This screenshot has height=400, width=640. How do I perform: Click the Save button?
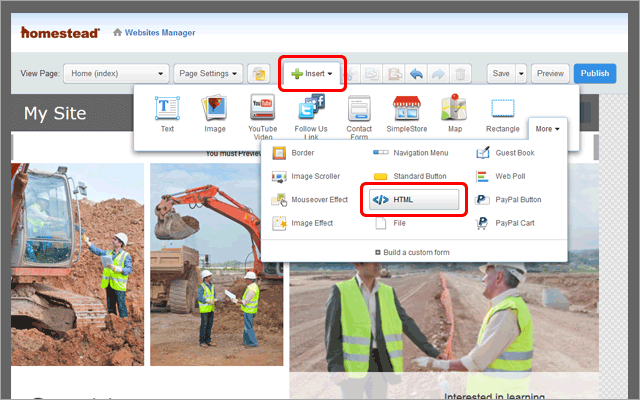point(501,74)
